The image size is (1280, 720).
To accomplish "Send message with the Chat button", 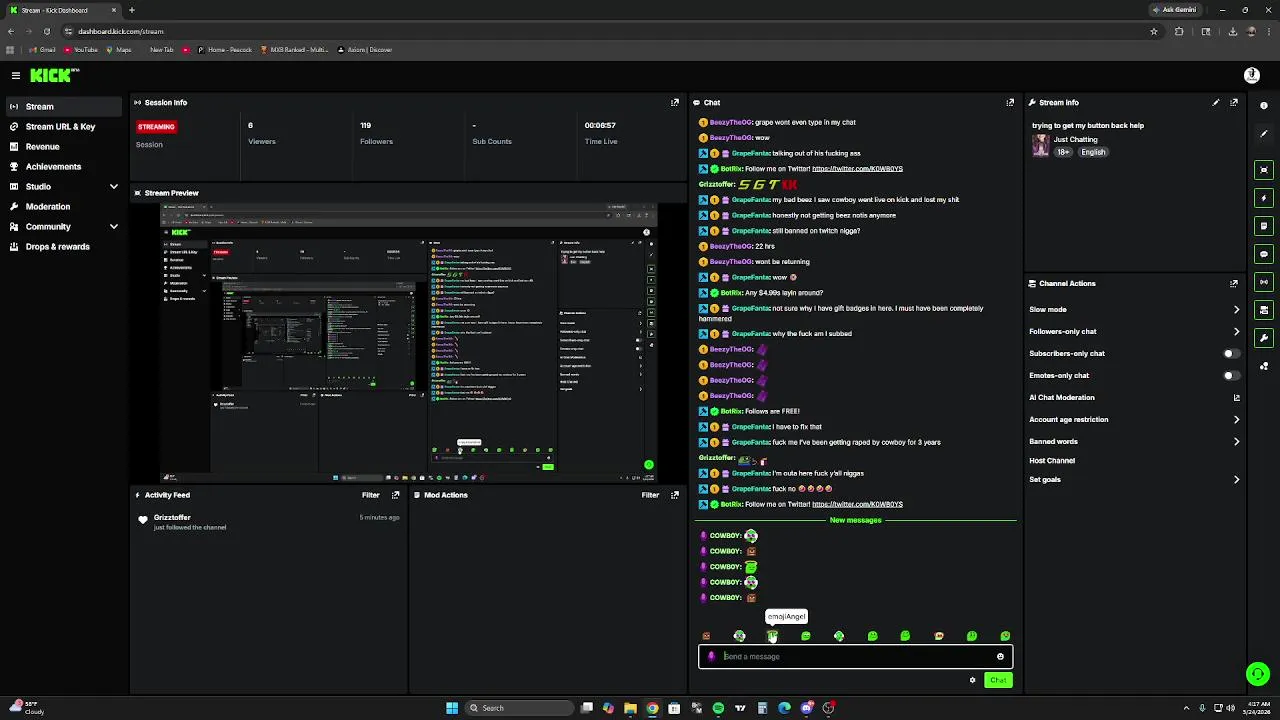I will [998, 680].
